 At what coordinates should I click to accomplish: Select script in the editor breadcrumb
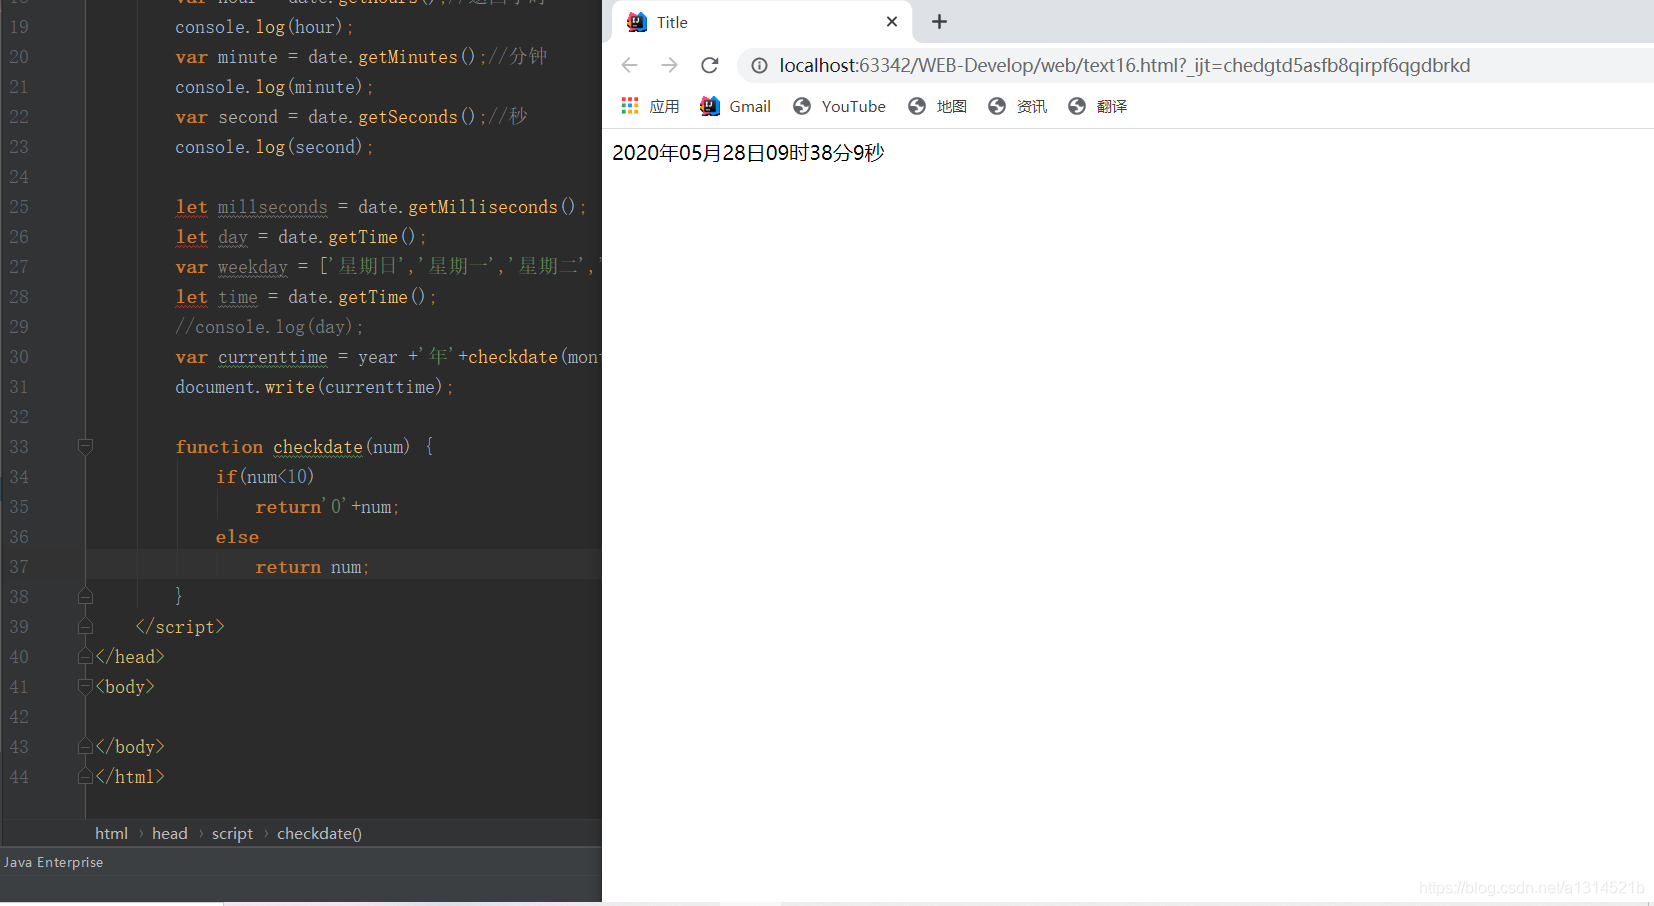point(232,833)
